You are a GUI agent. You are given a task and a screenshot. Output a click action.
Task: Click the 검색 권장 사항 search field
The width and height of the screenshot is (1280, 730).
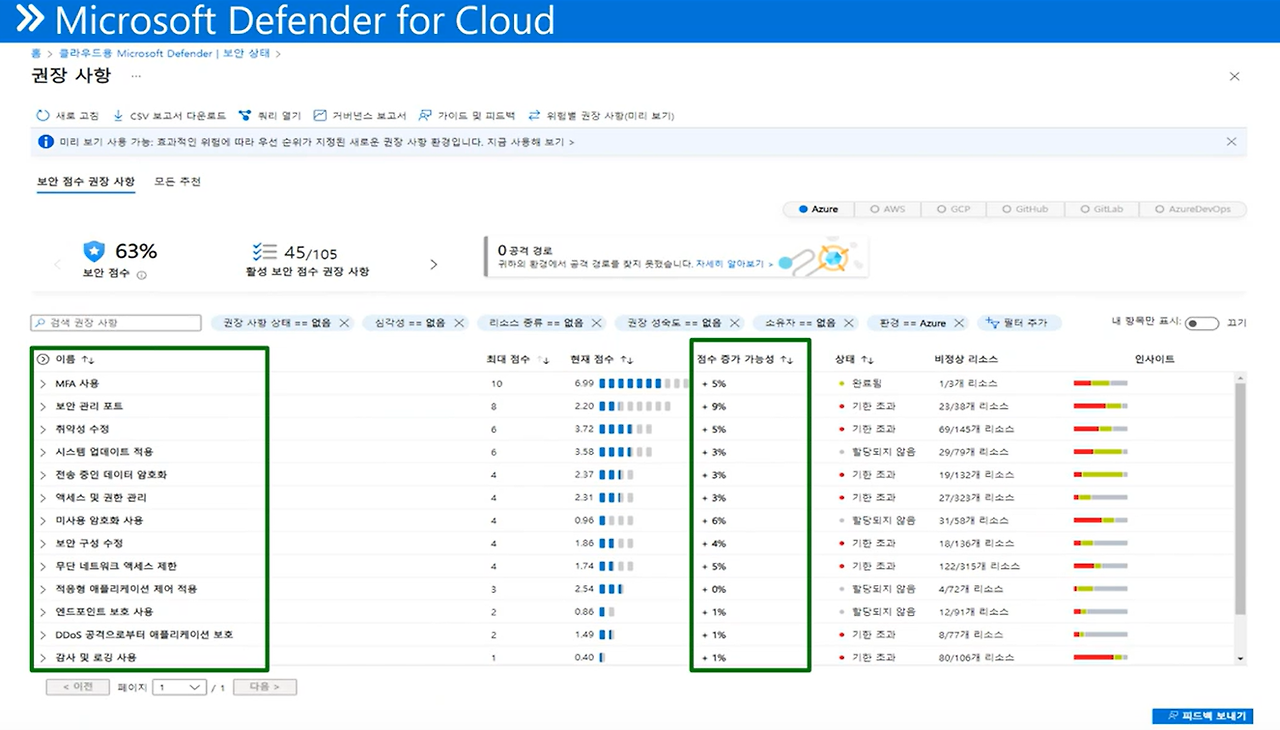pyautogui.click(x=116, y=323)
